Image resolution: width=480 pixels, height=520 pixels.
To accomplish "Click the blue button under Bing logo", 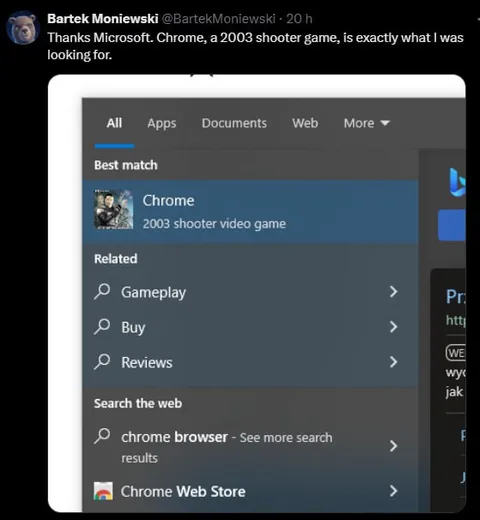I will (x=452, y=225).
